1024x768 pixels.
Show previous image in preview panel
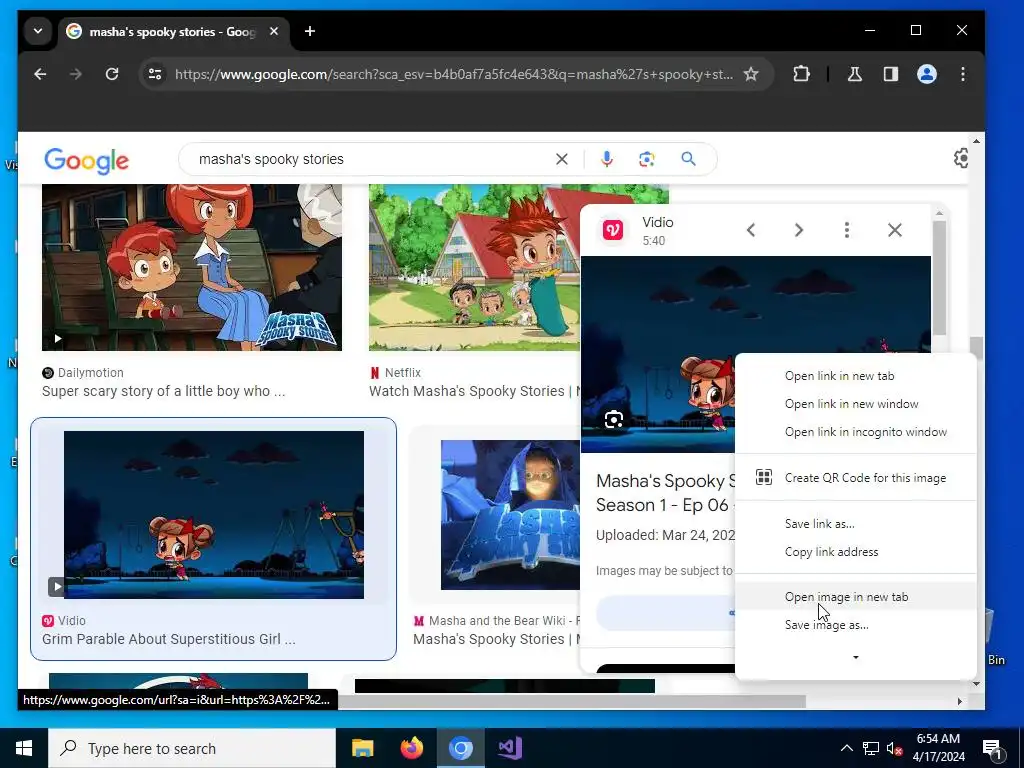(x=751, y=230)
